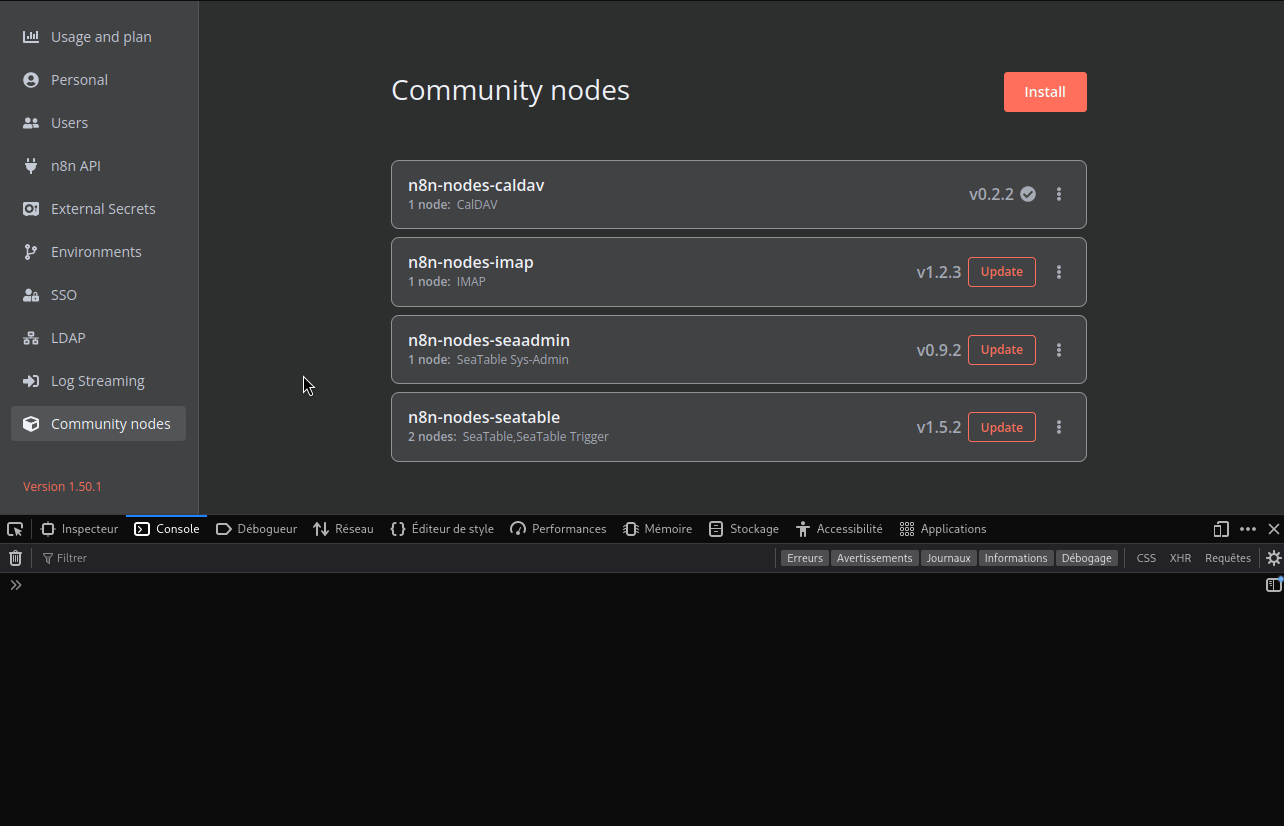Toggle Informations console filter
The height and width of the screenshot is (826, 1284).
[1016, 558]
